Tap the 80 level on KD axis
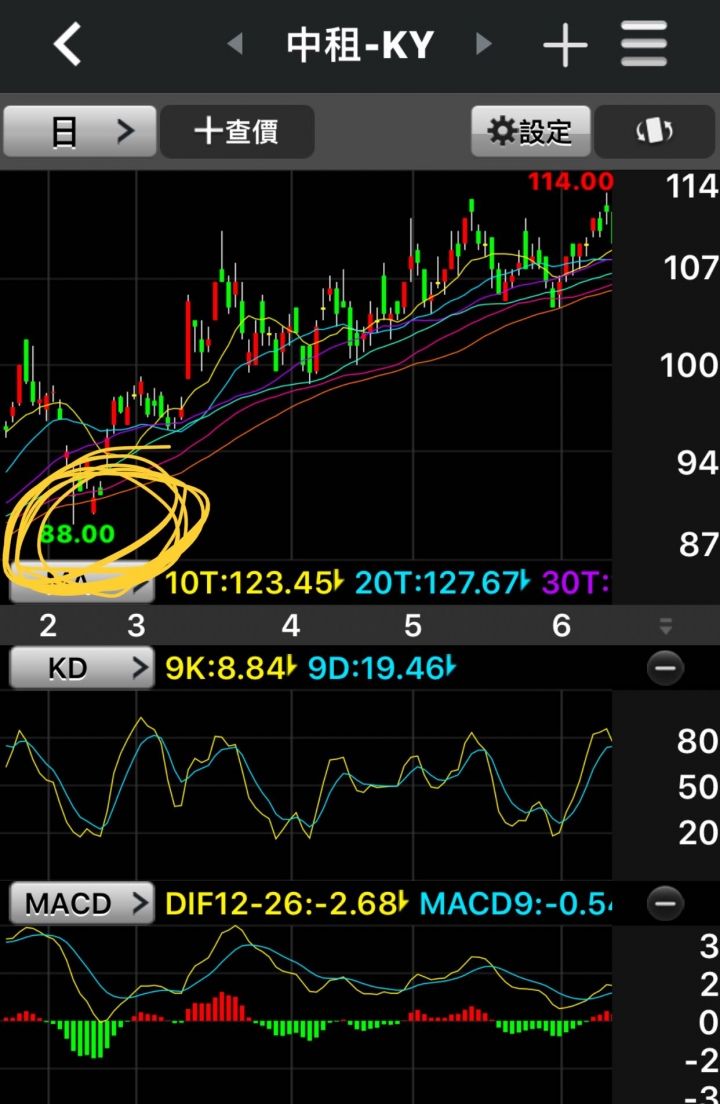The image size is (720, 1104). click(x=697, y=741)
